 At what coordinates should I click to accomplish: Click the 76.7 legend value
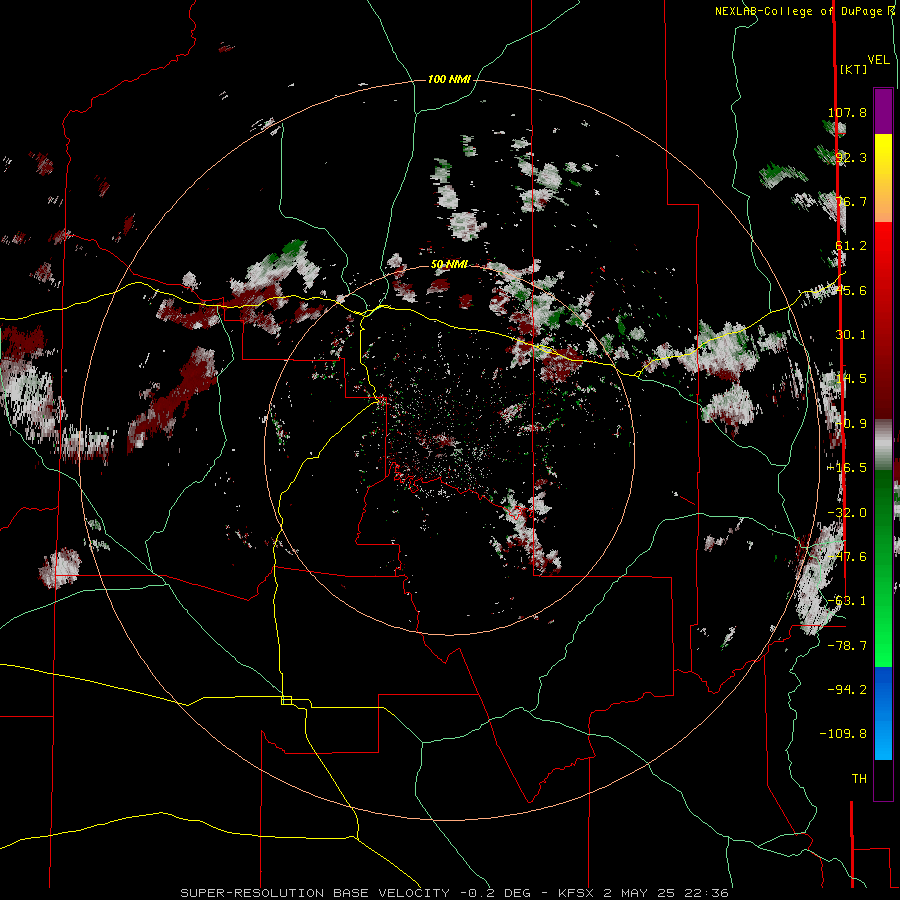tap(851, 201)
